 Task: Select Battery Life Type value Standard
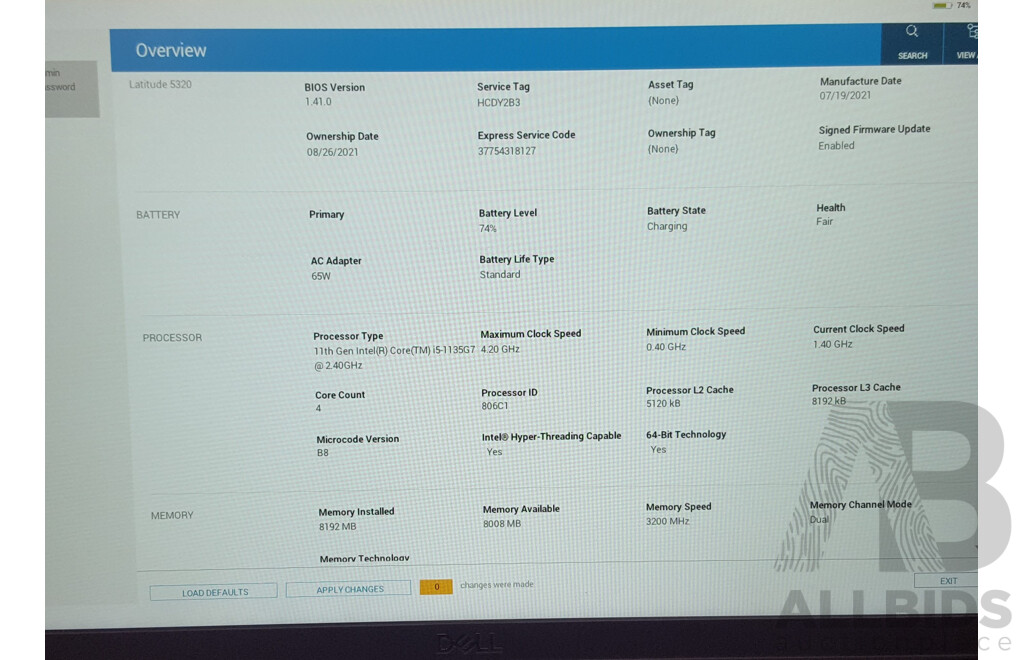tap(500, 274)
